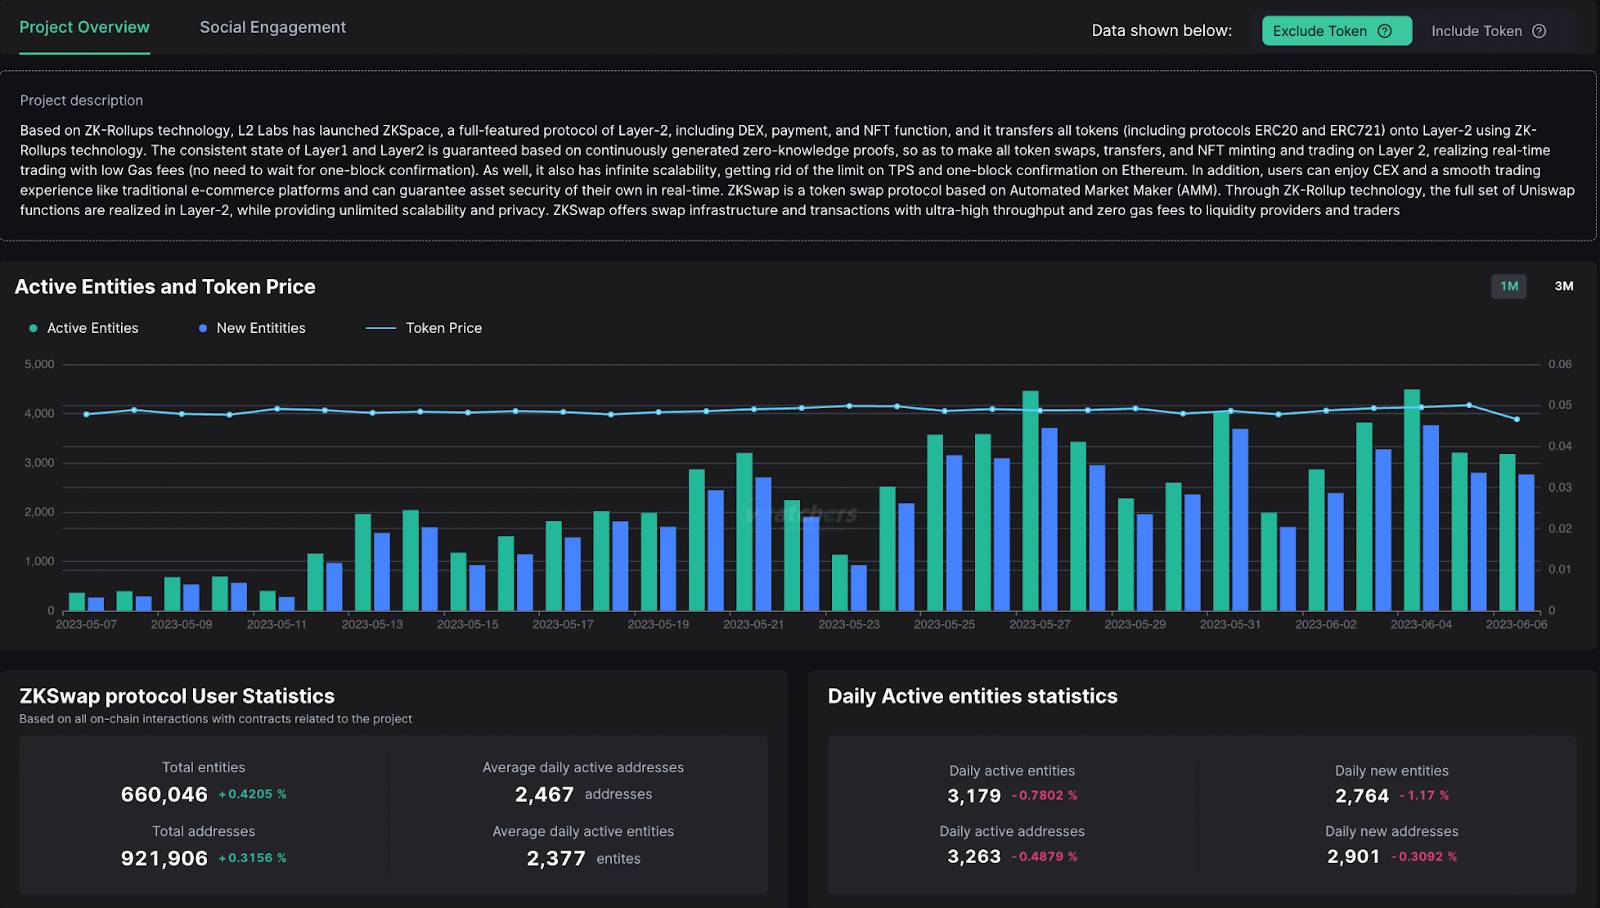Switch to the Social Engagement tab
The image size is (1600, 908).
click(x=272, y=27)
